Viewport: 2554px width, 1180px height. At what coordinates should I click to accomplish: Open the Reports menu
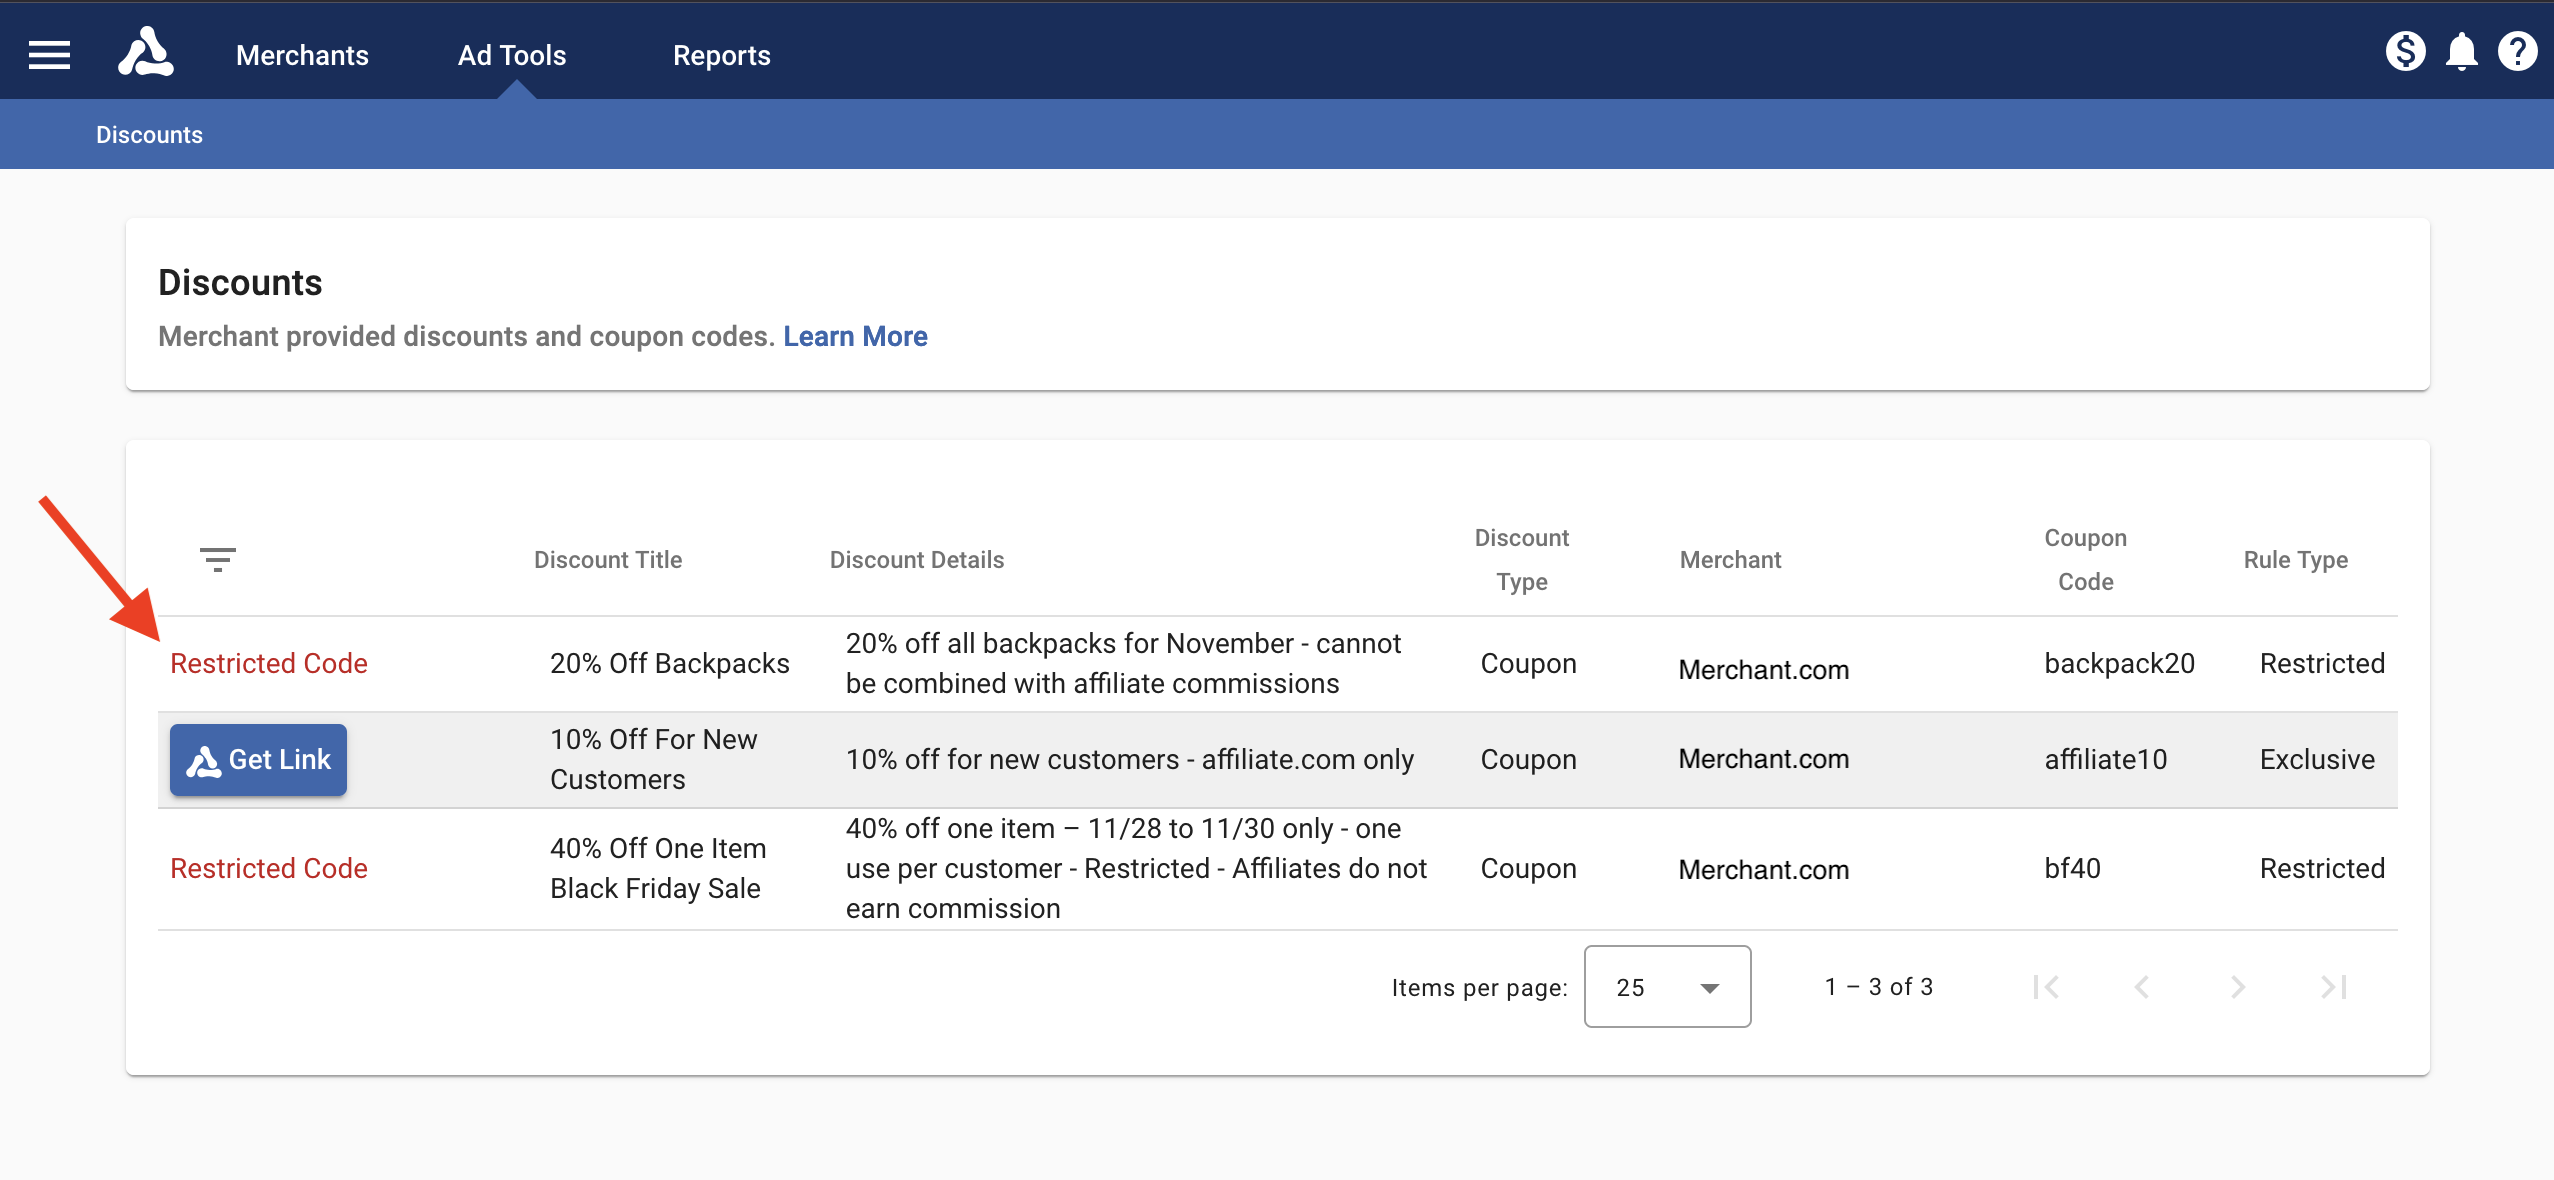click(722, 55)
